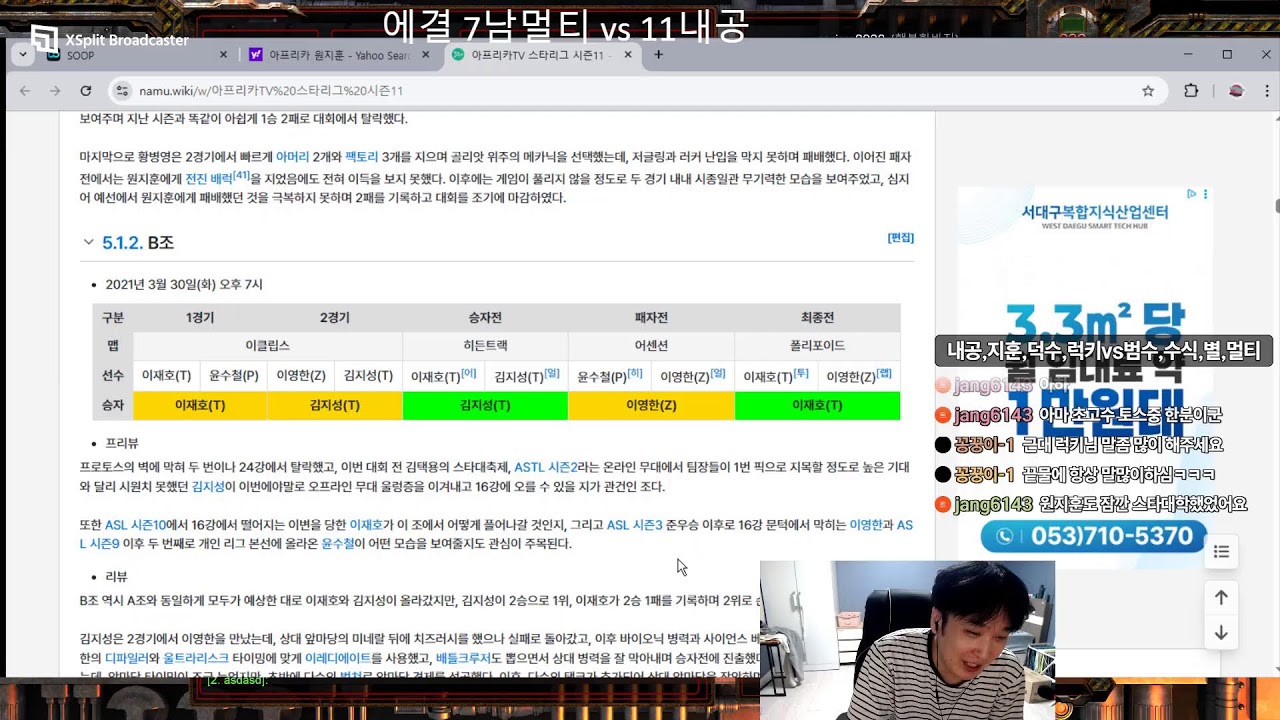Image resolution: width=1280 pixels, height=720 pixels.
Task: Open the 5.1.2. section number link
Action: click(x=122, y=242)
